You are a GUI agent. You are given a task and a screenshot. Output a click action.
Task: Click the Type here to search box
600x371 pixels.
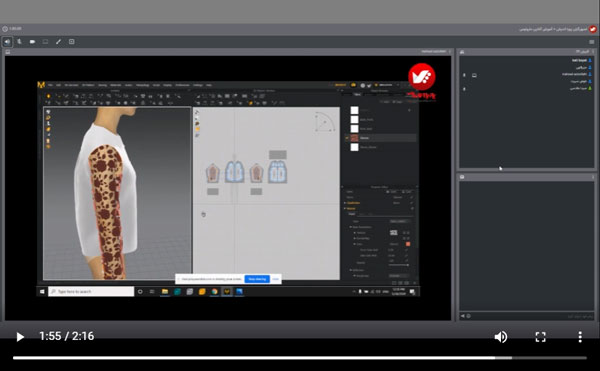click(x=91, y=291)
